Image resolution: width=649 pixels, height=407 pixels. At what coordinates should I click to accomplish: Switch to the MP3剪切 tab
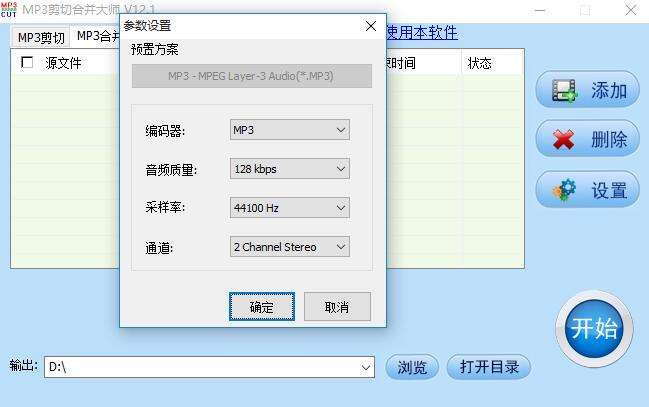tap(41, 38)
